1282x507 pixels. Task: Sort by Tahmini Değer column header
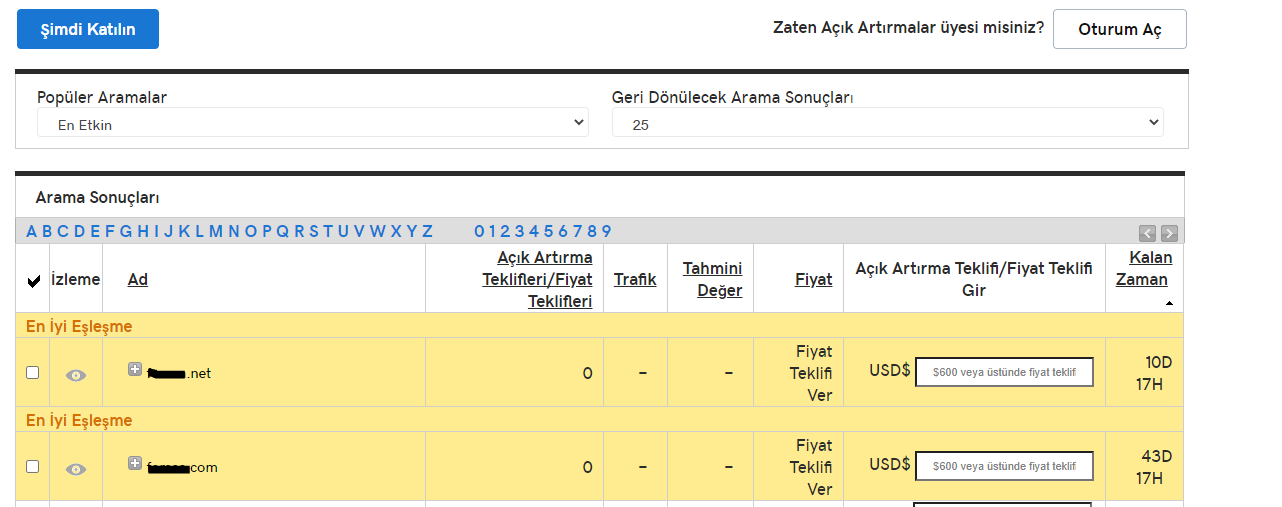[713, 279]
